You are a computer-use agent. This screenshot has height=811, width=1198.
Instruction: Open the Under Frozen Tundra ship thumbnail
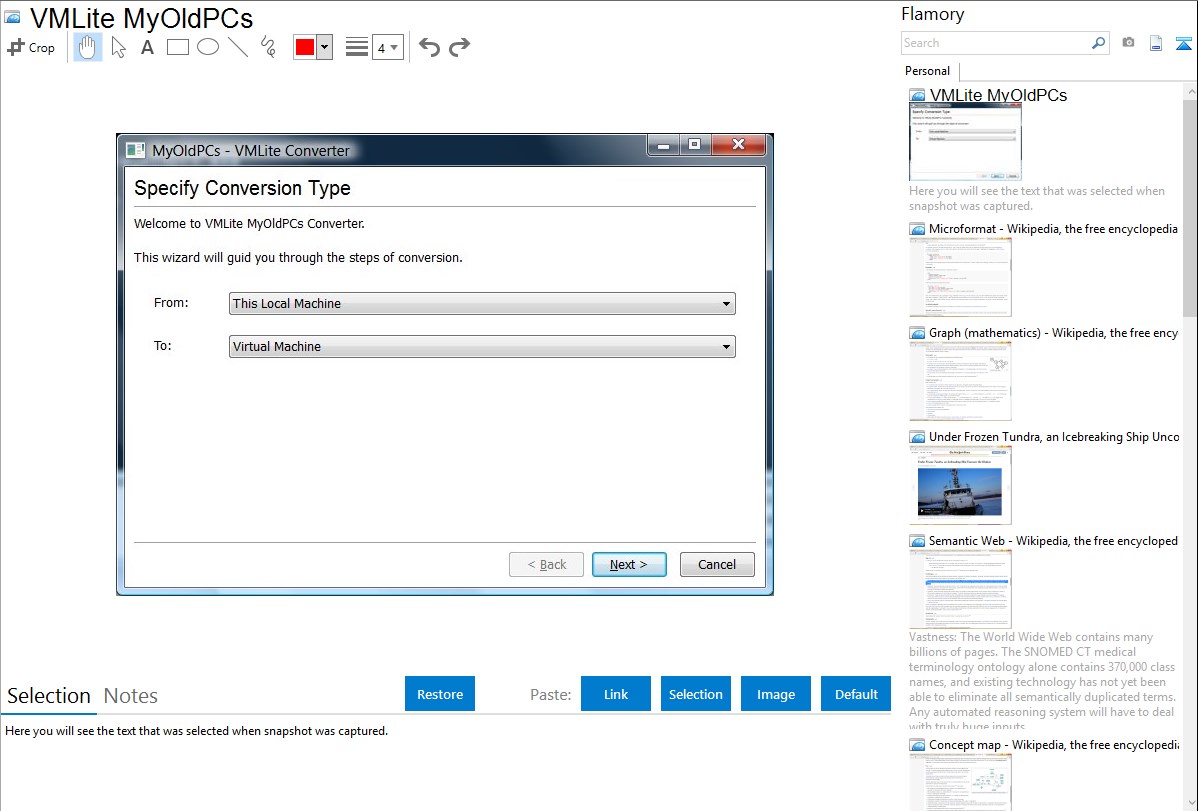[960, 485]
